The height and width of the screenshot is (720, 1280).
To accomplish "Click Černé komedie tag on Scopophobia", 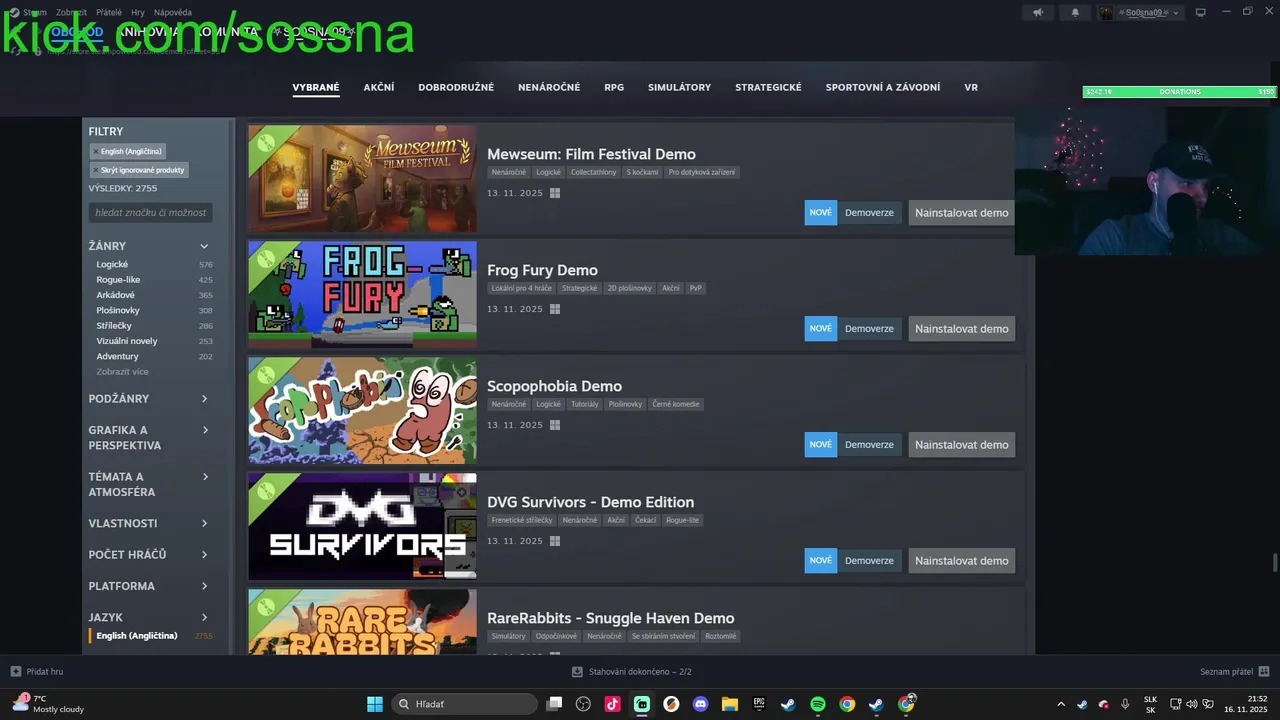I will pyautogui.click(x=677, y=404).
